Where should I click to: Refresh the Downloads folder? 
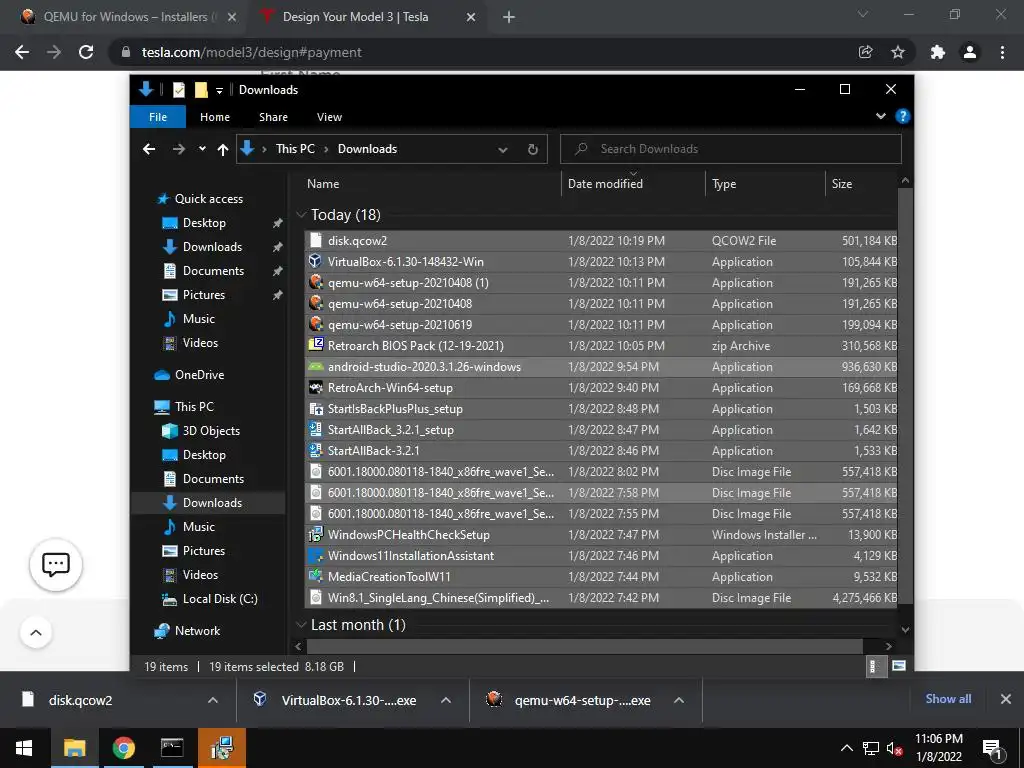(532, 150)
